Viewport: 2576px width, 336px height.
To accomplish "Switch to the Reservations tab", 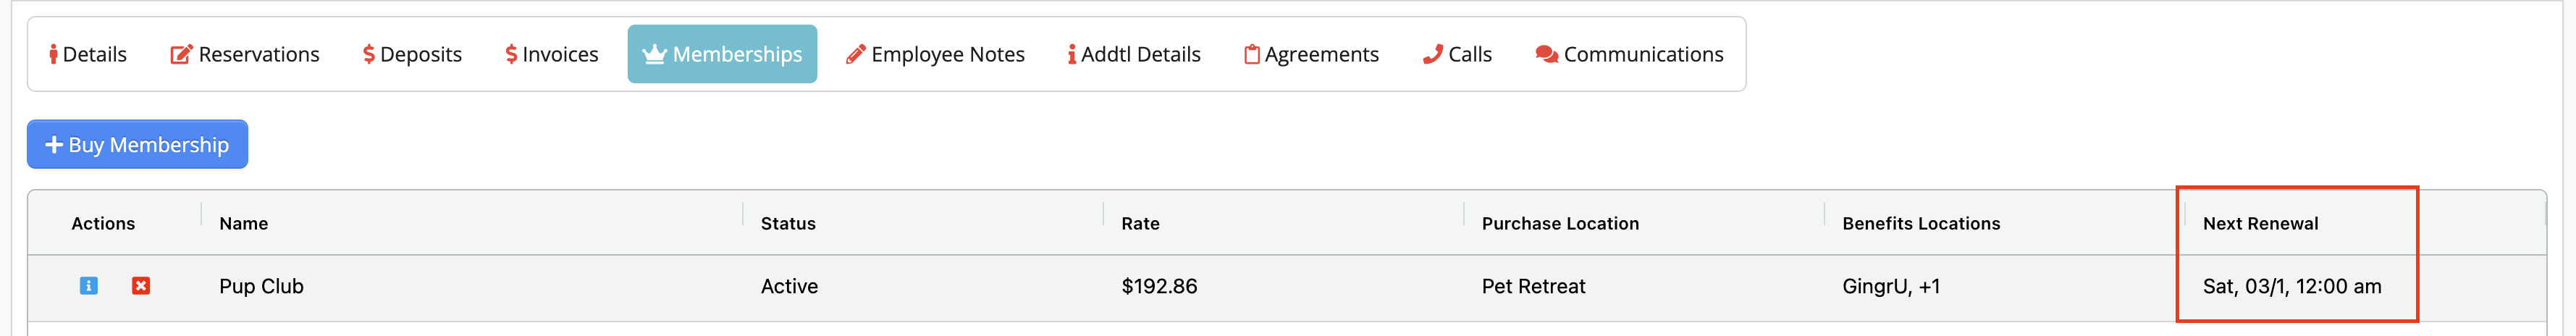I will point(245,54).
